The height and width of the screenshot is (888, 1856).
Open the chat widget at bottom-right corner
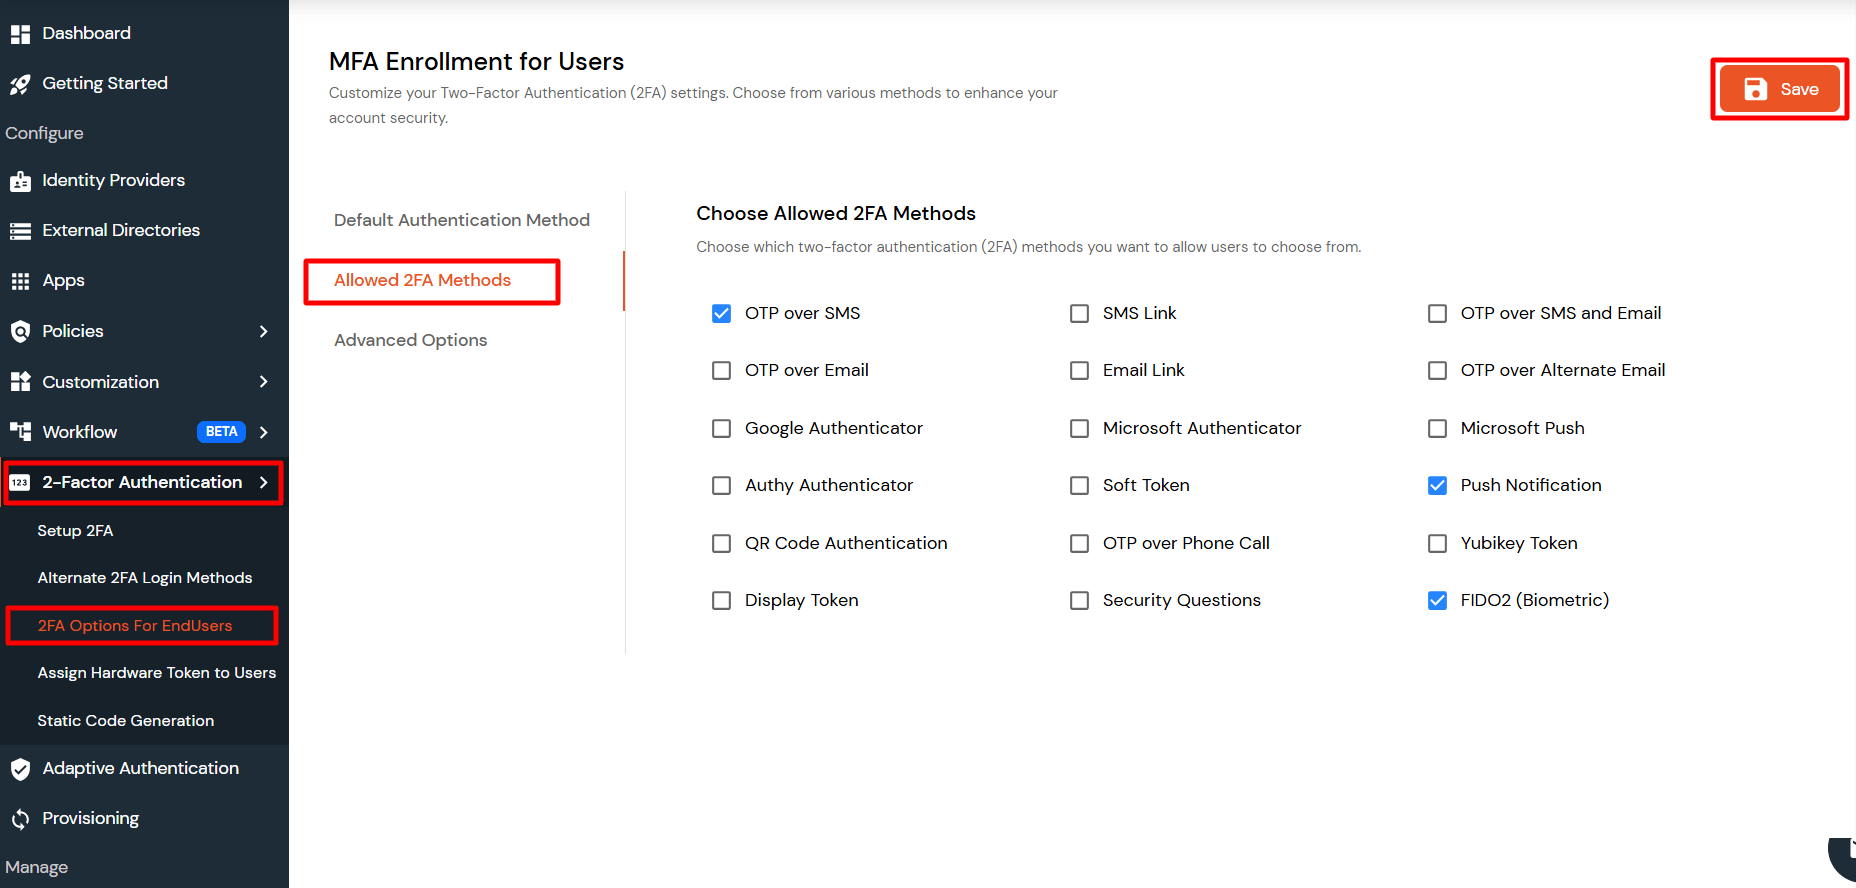[1842, 859]
